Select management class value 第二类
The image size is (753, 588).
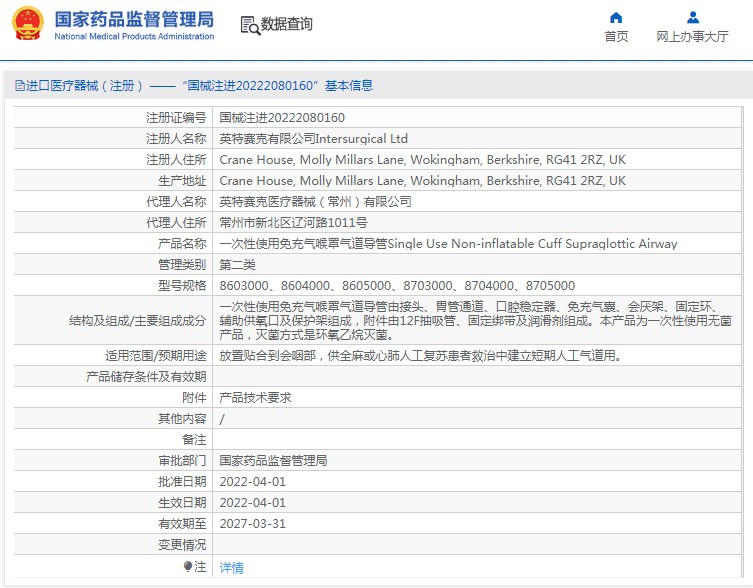click(237, 265)
